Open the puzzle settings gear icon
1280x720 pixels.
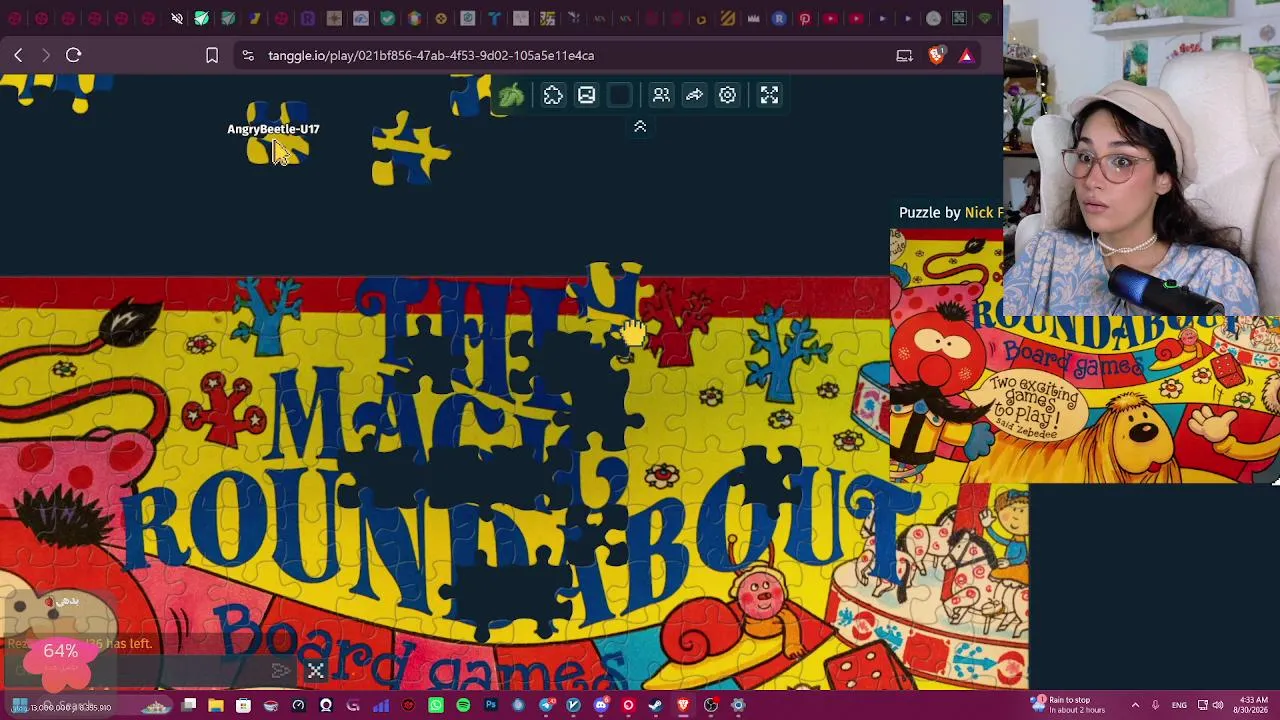(727, 95)
